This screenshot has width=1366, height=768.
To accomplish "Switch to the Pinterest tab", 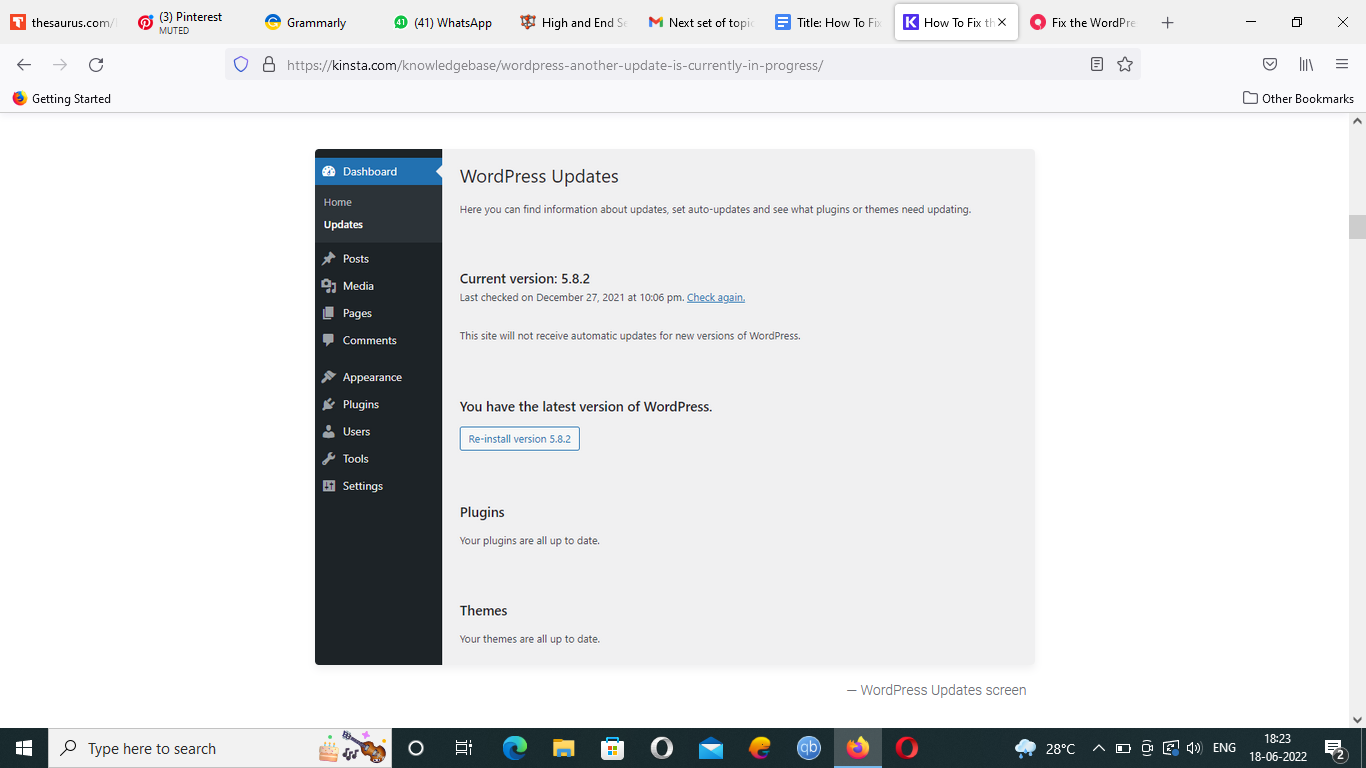I will [x=190, y=22].
